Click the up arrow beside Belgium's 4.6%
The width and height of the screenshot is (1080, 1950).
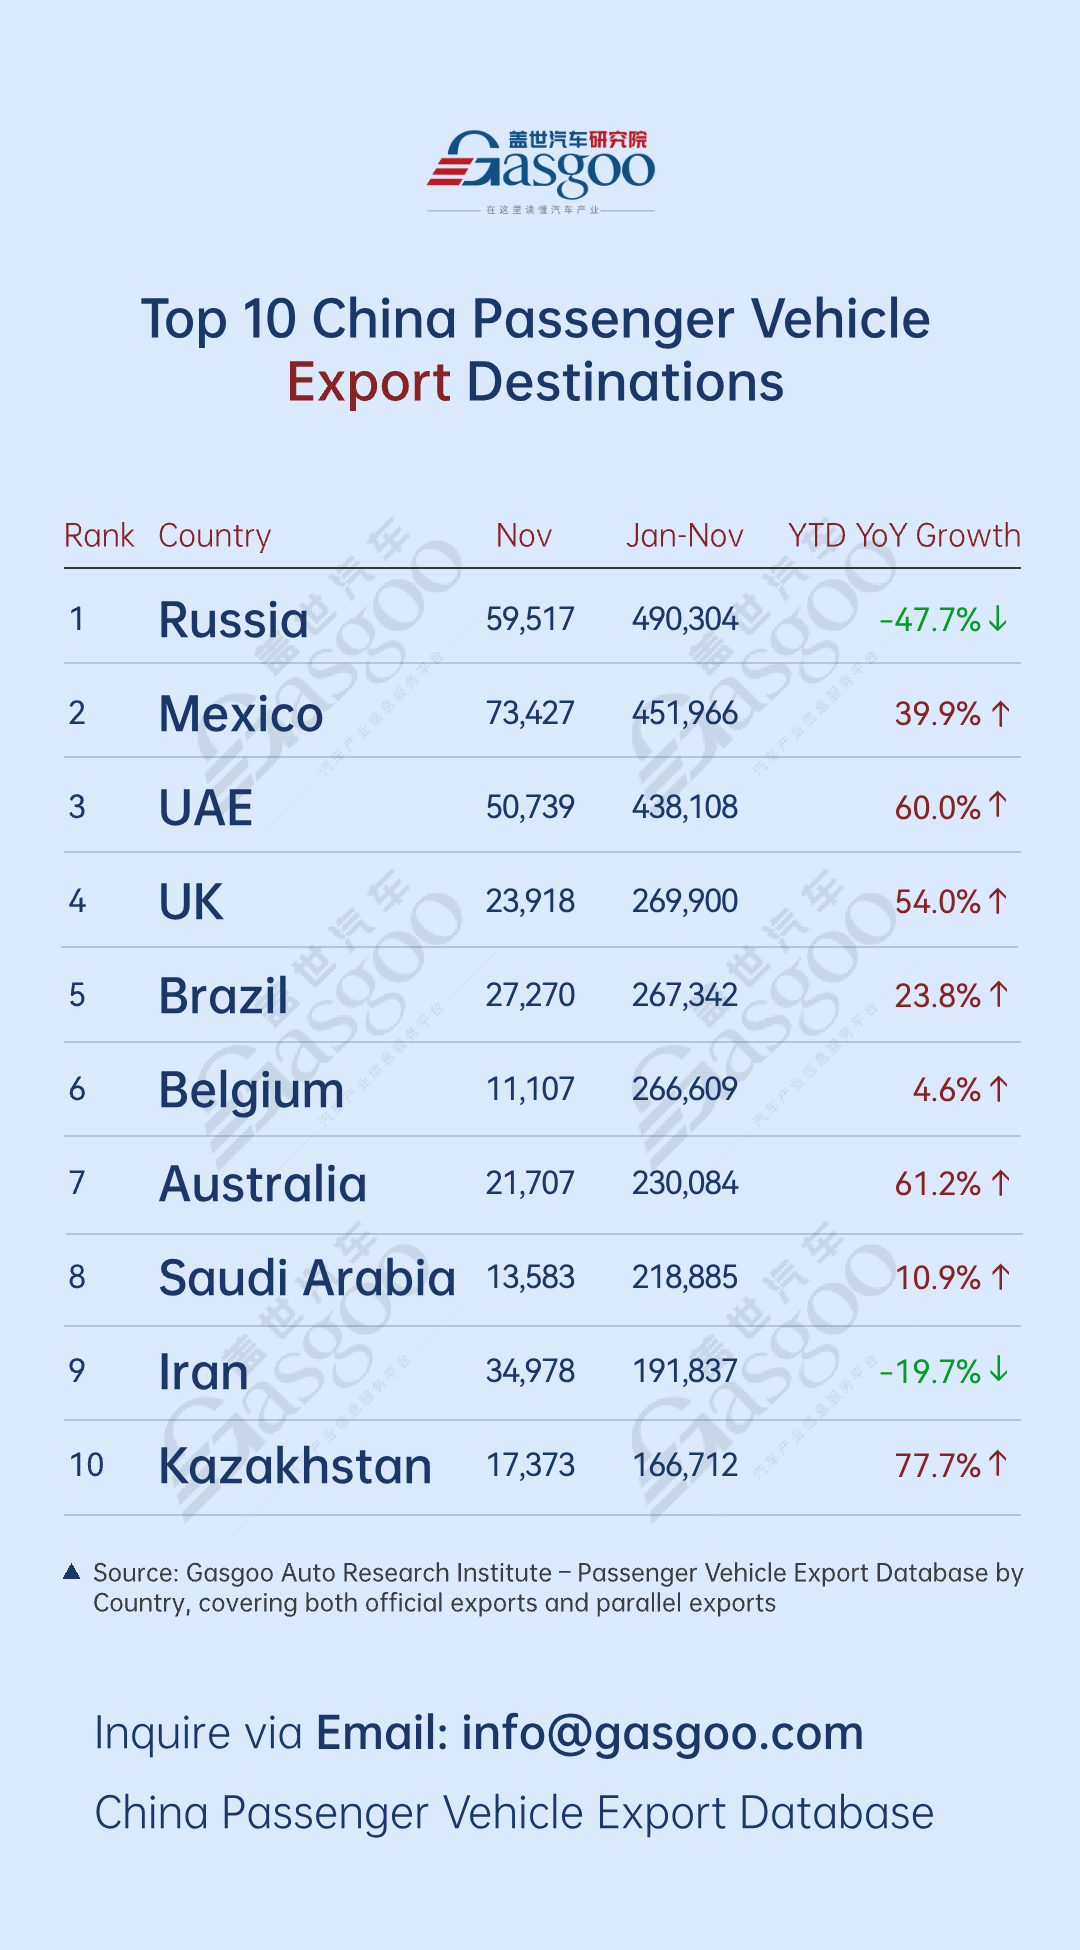(x=998, y=1088)
